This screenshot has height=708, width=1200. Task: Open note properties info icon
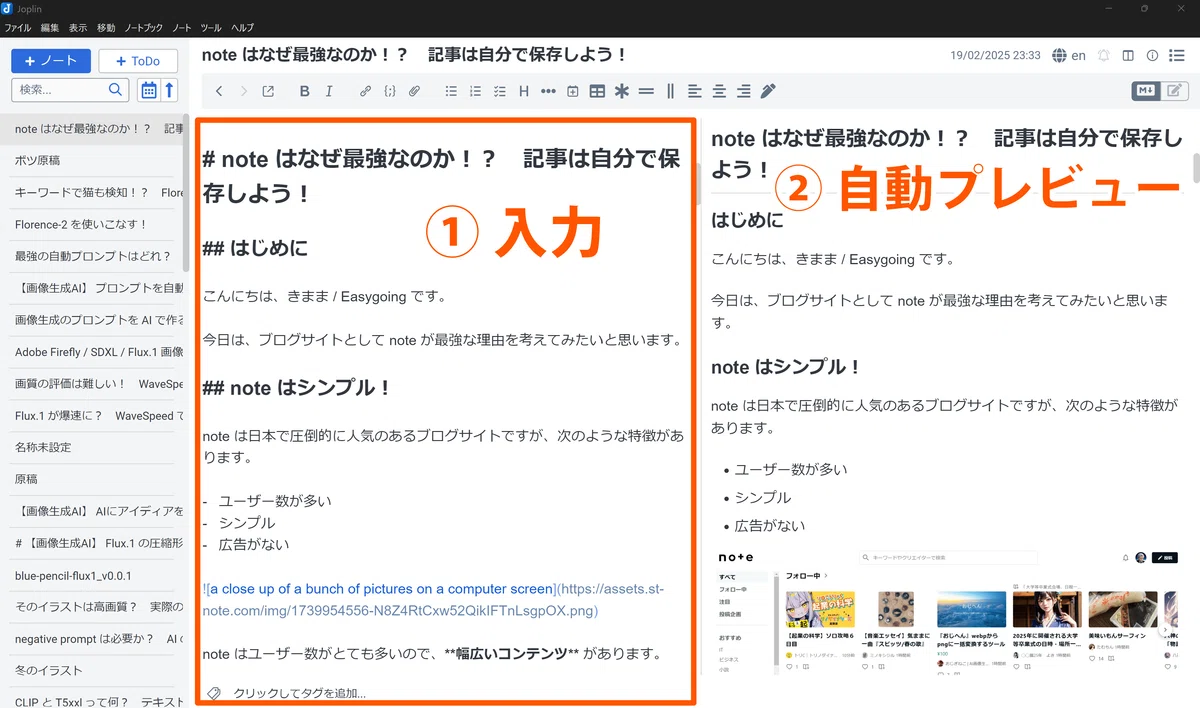[1152, 56]
